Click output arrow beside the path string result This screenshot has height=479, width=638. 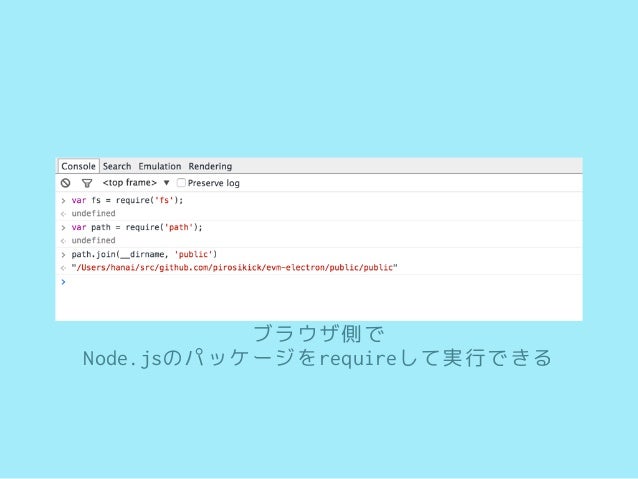tap(63, 268)
